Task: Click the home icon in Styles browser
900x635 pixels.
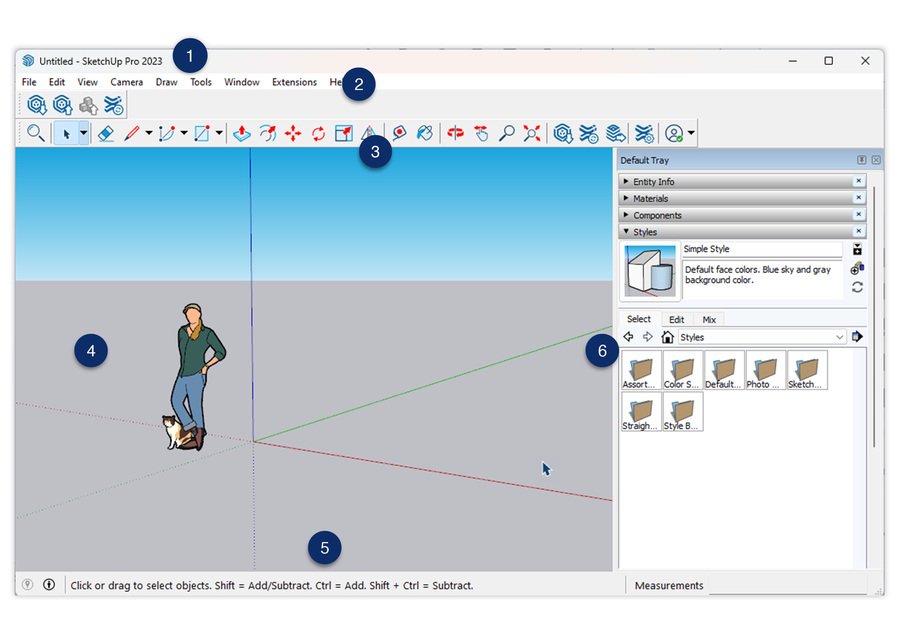Action: click(x=667, y=338)
